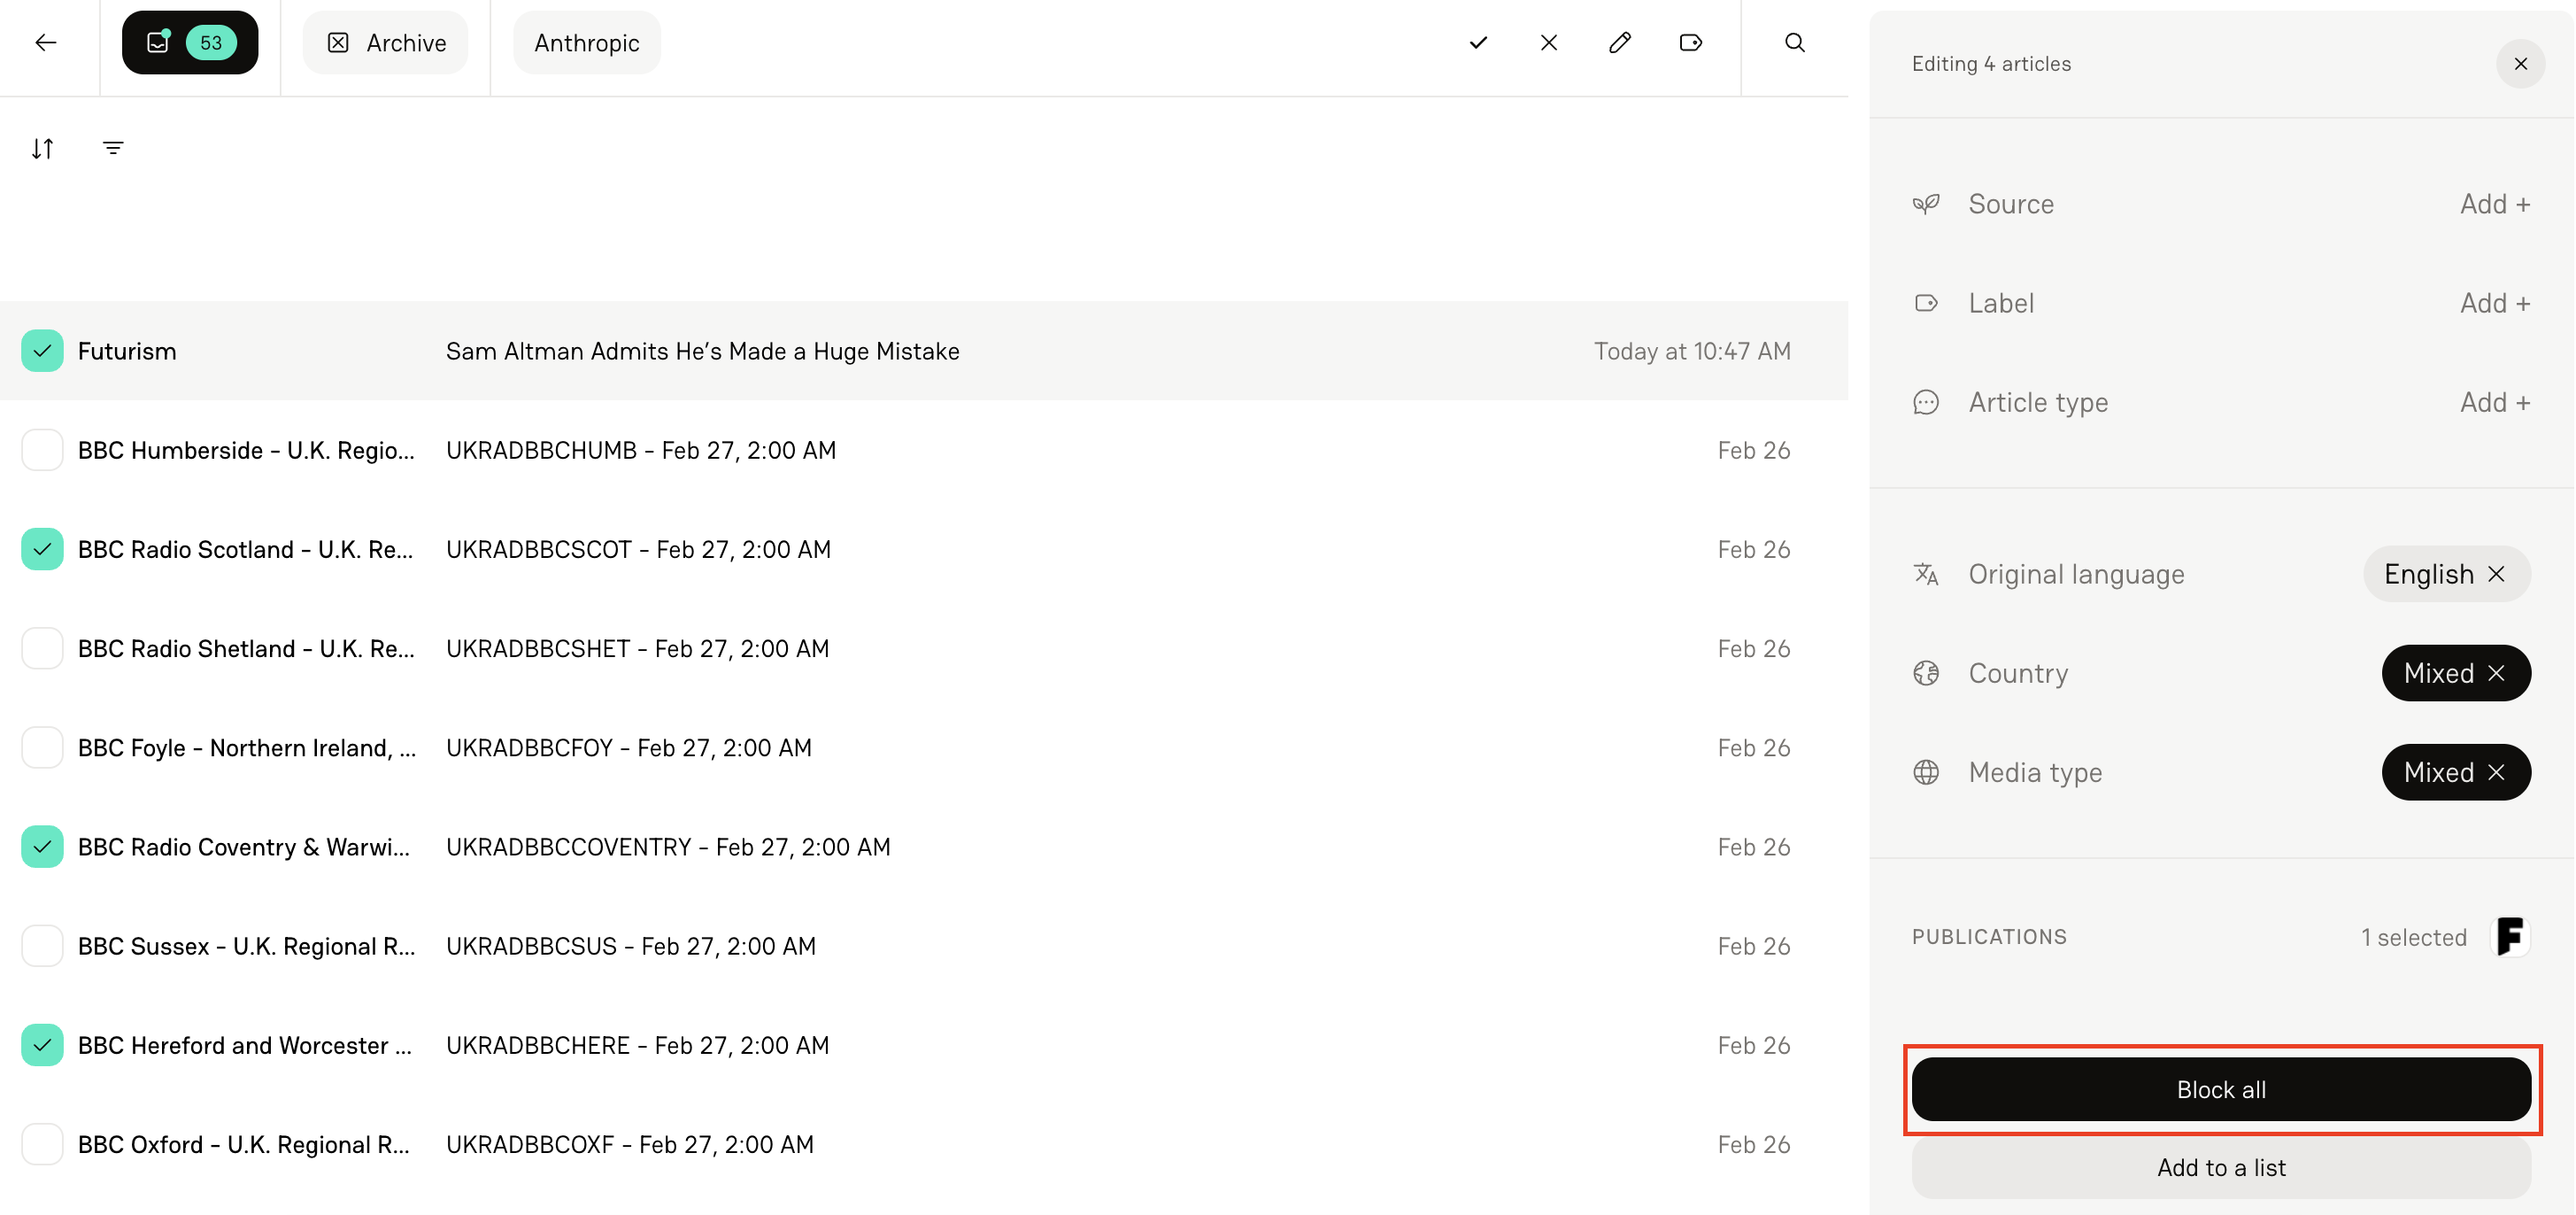Expand Add + to set a Source
The width and height of the screenshot is (2576, 1215).
2494,203
